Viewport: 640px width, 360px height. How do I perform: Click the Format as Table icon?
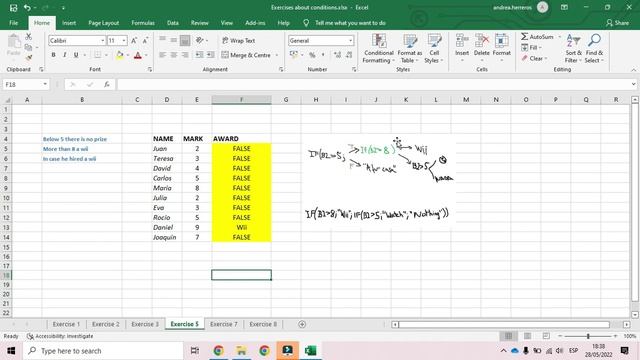tap(409, 42)
